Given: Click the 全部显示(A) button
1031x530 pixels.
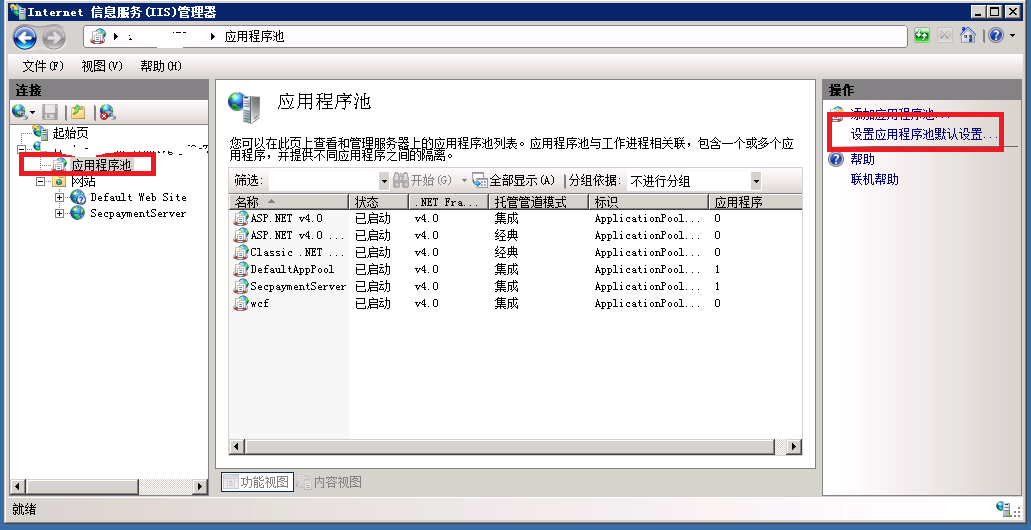Looking at the screenshot, I should tap(514, 180).
